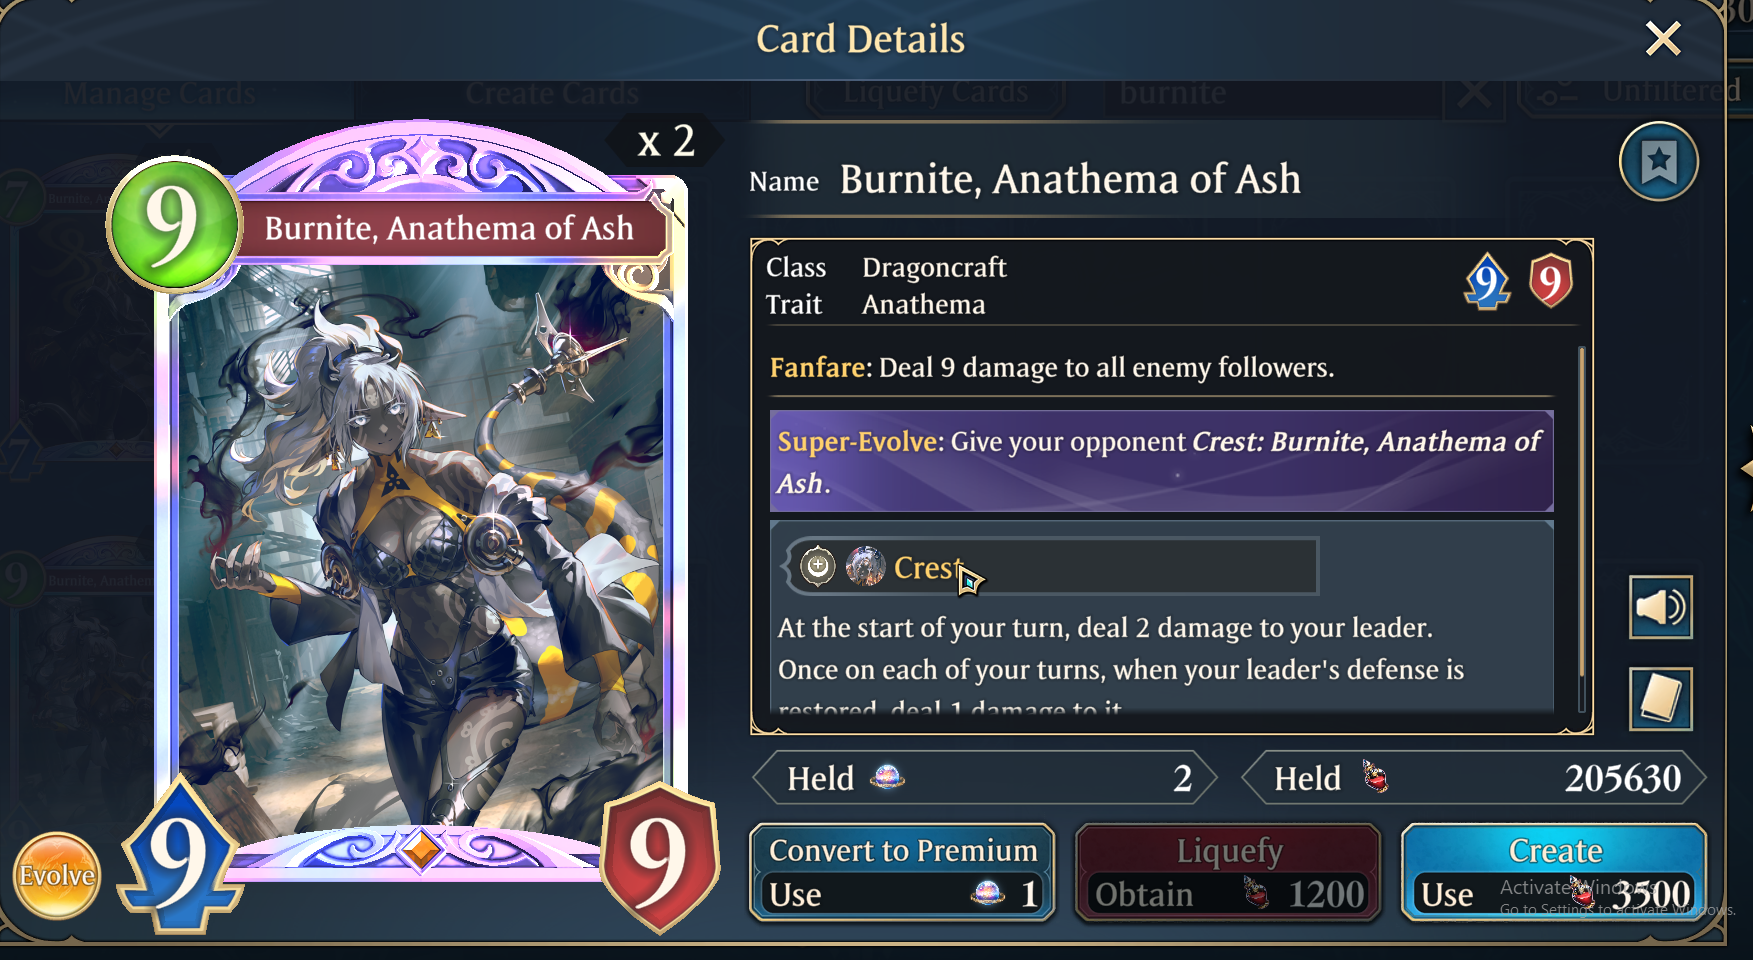1753x960 pixels.
Task: Close the Card Details window
Action: (1663, 39)
